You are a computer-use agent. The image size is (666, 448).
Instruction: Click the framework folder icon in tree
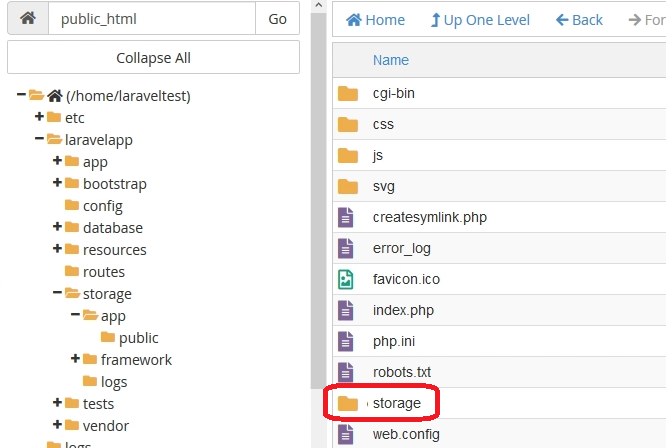(90, 359)
